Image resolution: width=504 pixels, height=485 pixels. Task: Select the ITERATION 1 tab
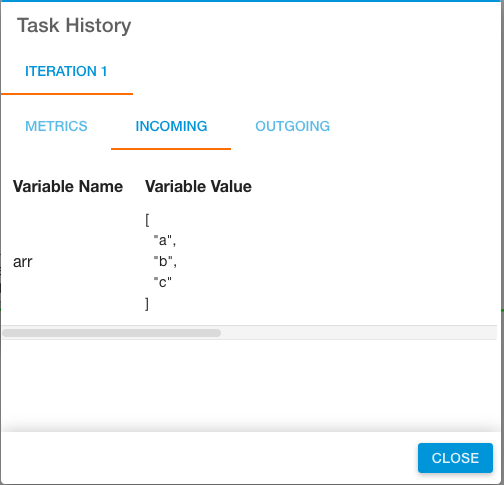(66, 71)
